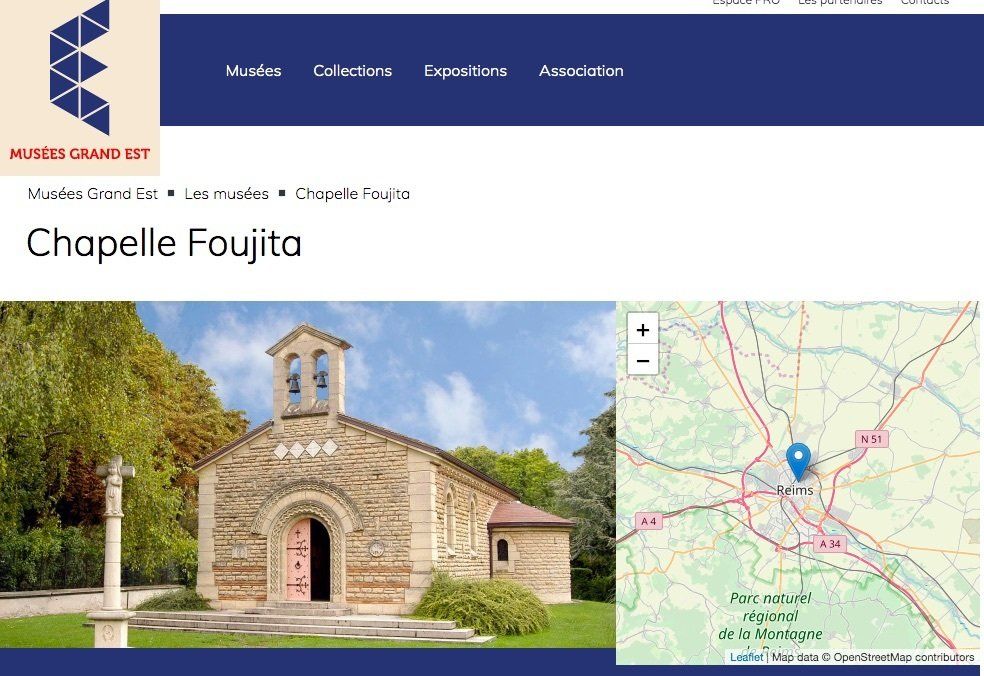The width and height of the screenshot is (984, 676).
Task: Select the A 34 road label
Action: (x=830, y=544)
